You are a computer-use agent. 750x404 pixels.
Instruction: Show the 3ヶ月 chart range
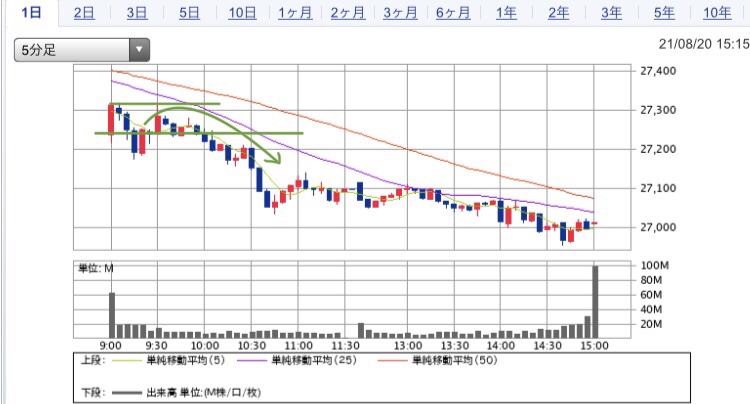click(x=400, y=13)
